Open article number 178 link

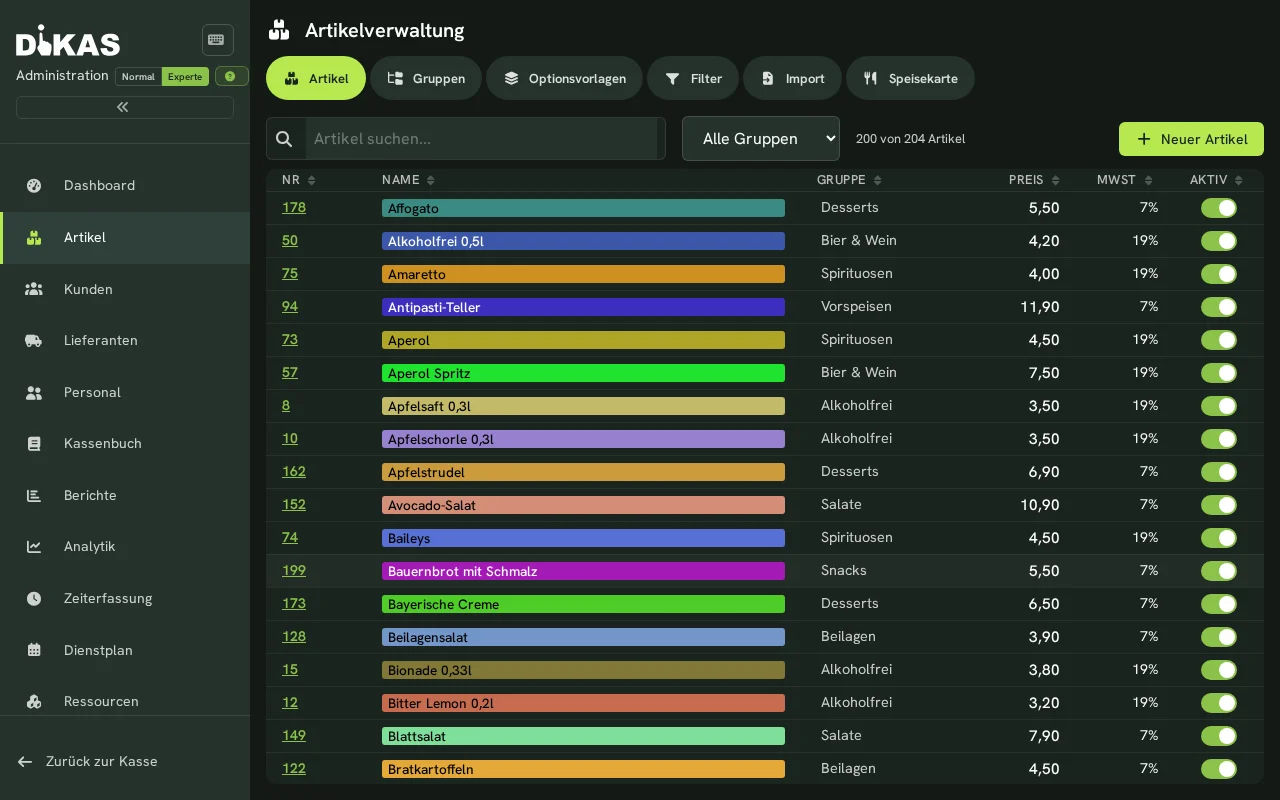294,208
